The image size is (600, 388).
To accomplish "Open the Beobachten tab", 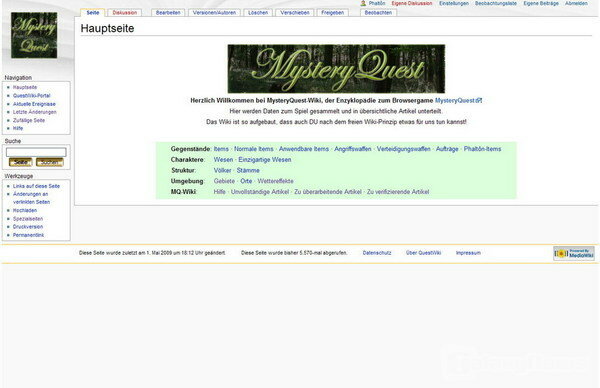I will click(x=378, y=13).
